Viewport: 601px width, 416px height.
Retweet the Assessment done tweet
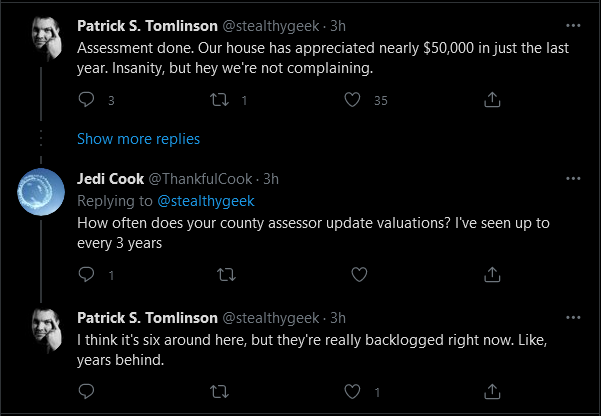click(219, 100)
